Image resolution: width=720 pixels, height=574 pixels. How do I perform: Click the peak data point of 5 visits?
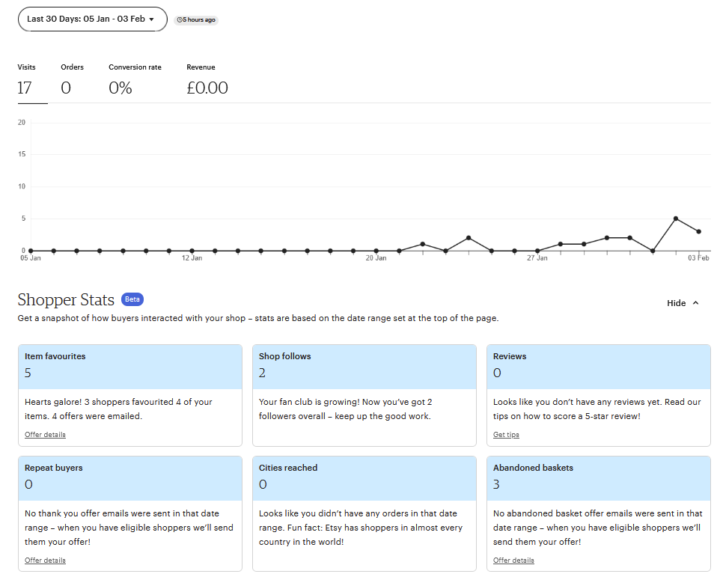point(675,218)
